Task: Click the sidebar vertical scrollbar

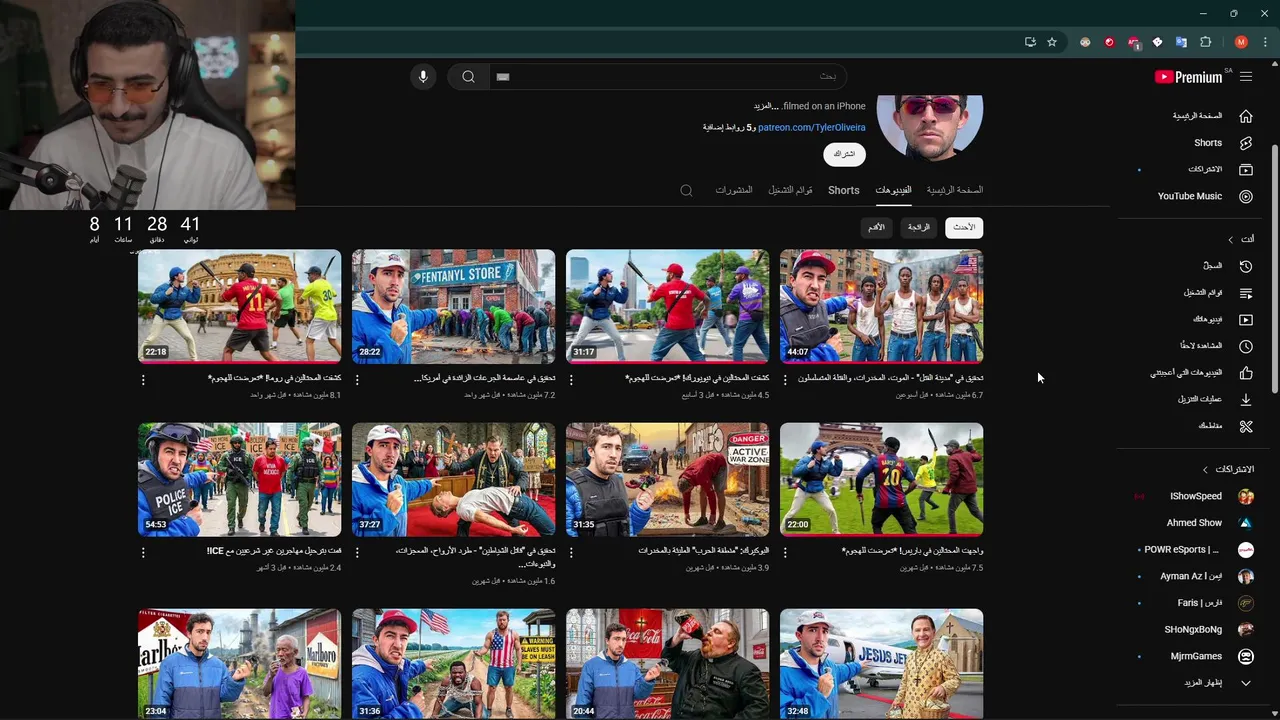Action: pyautogui.click(x=1275, y=270)
